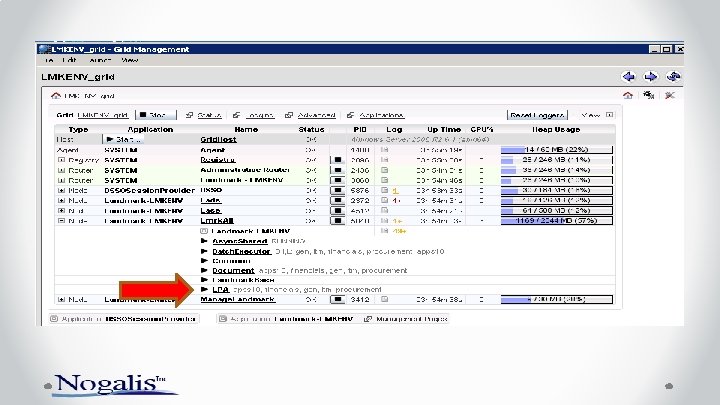Image resolution: width=720 pixels, height=405 pixels.
Task: Open the Registry name link
Action: [218, 160]
